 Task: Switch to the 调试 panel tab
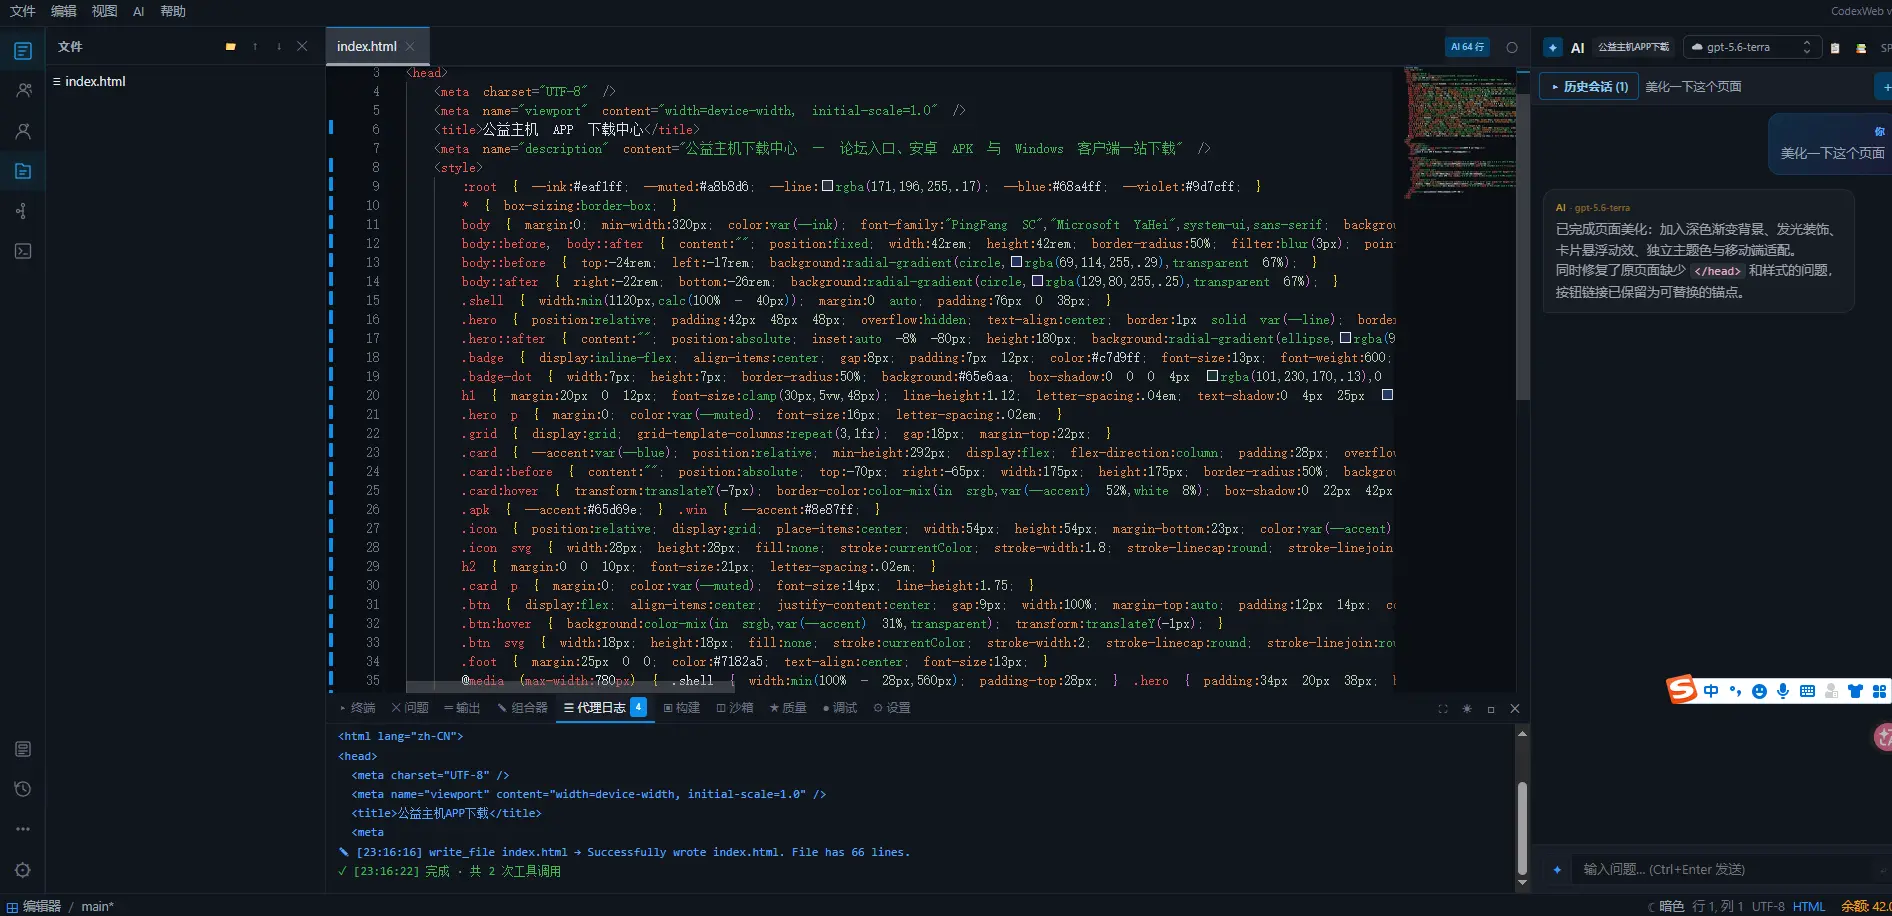839,708
